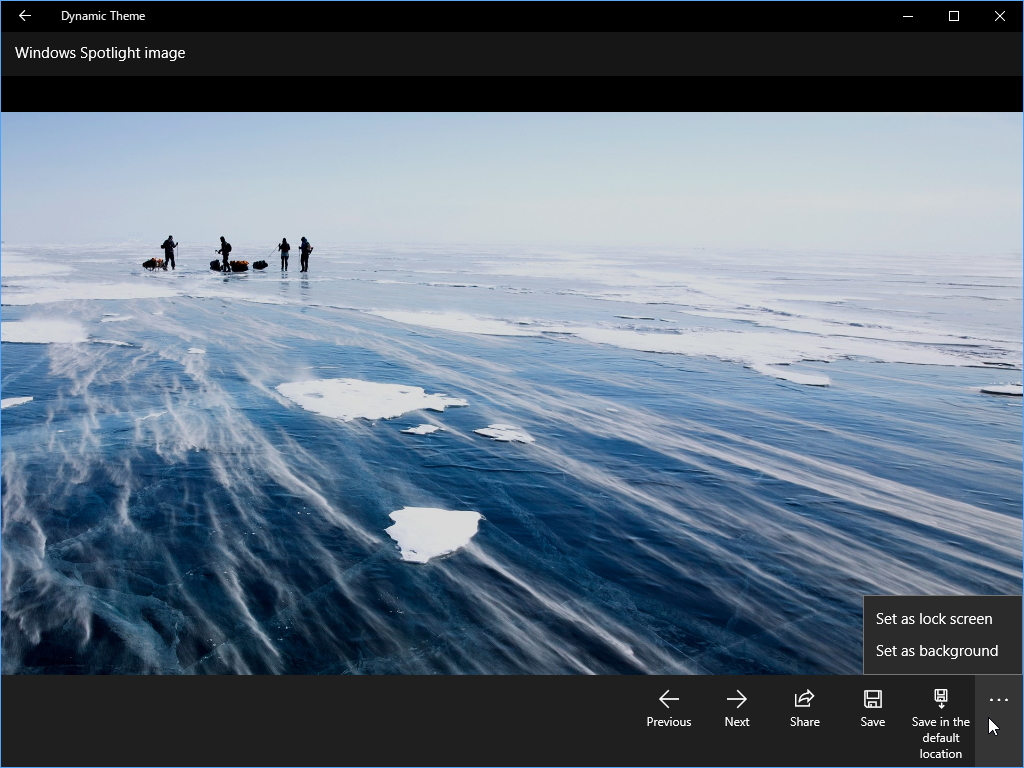
Task: Activate the Share command
Action: click(804, 706)
